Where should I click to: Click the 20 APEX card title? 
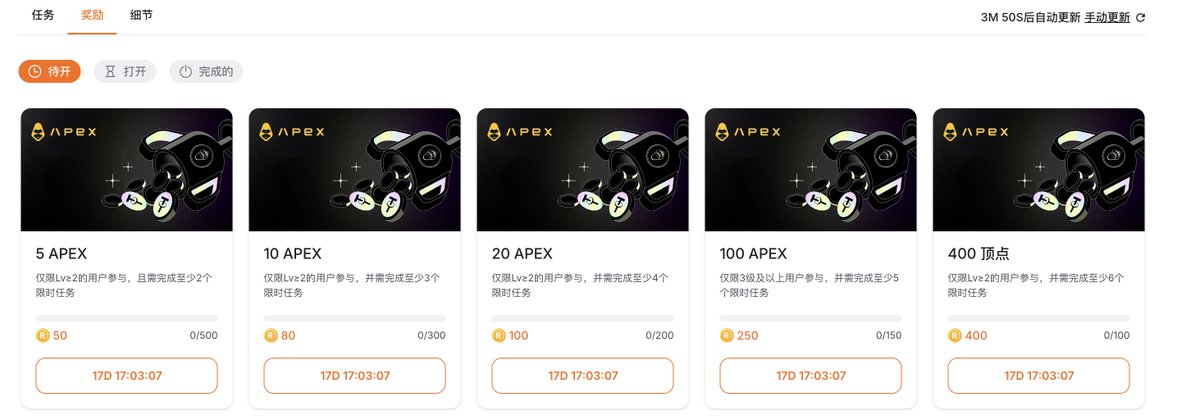click(x=522, y=253)
